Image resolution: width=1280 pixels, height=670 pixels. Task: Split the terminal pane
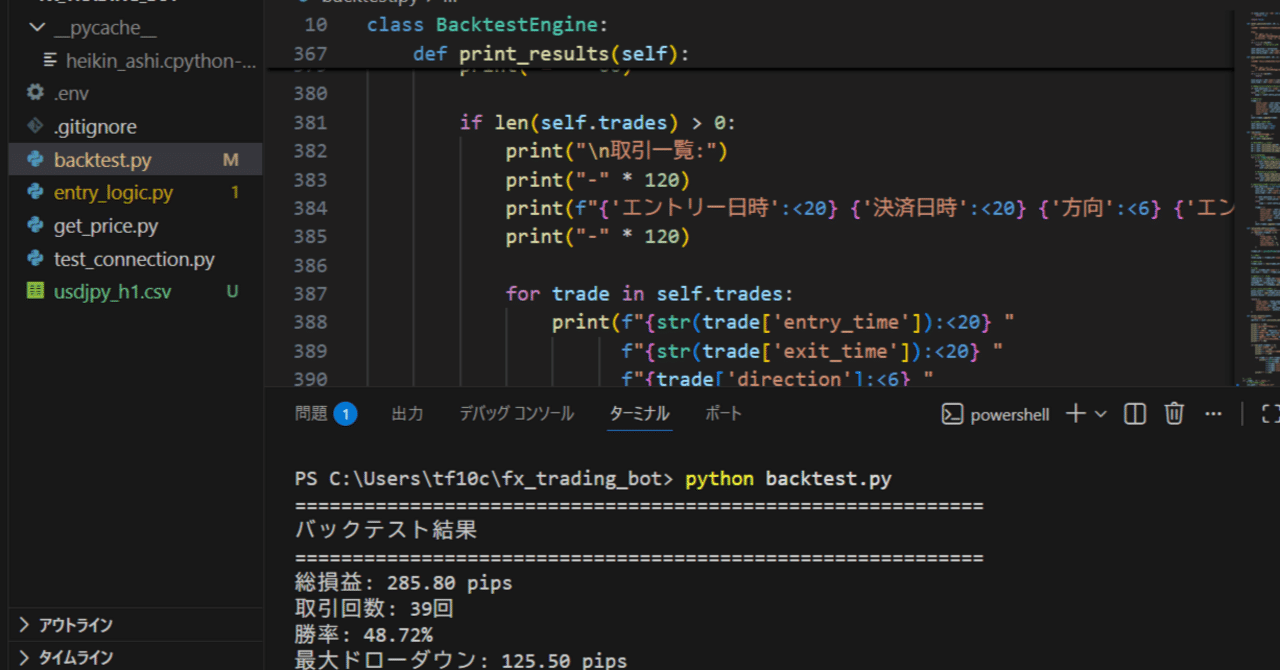(1134, 413)
